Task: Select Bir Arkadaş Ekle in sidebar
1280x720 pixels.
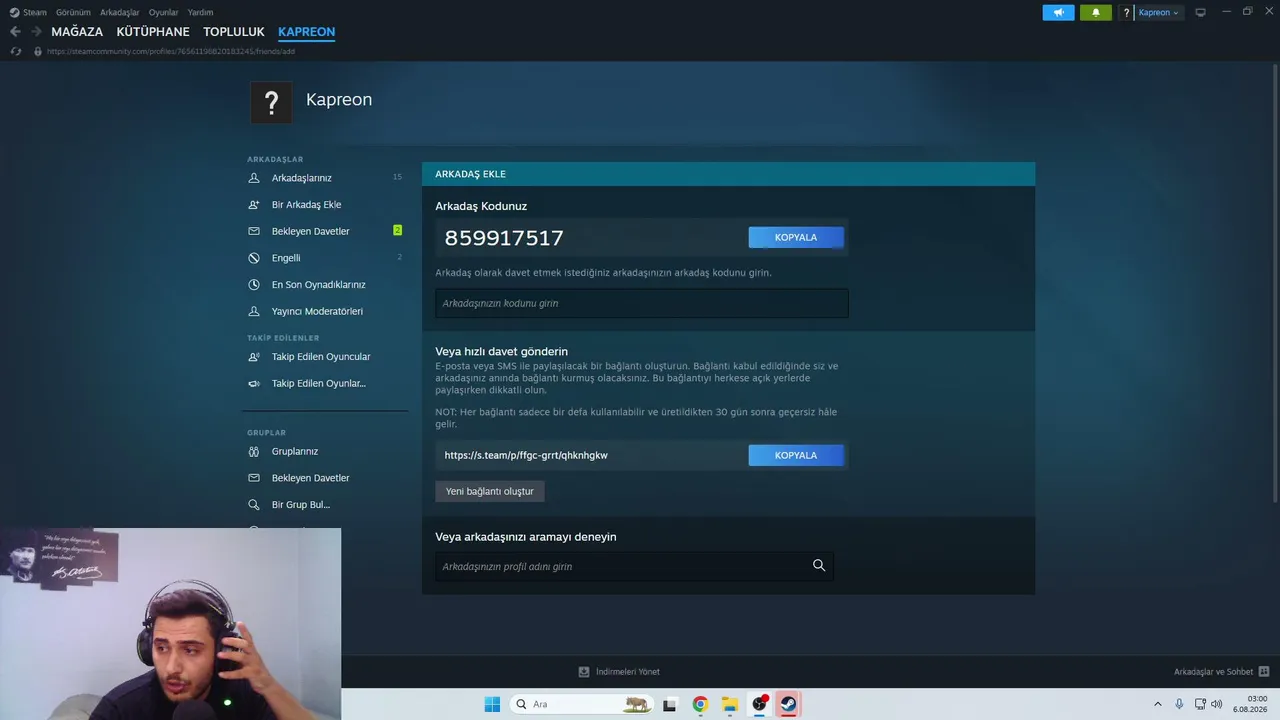Action: click(307, 205)
